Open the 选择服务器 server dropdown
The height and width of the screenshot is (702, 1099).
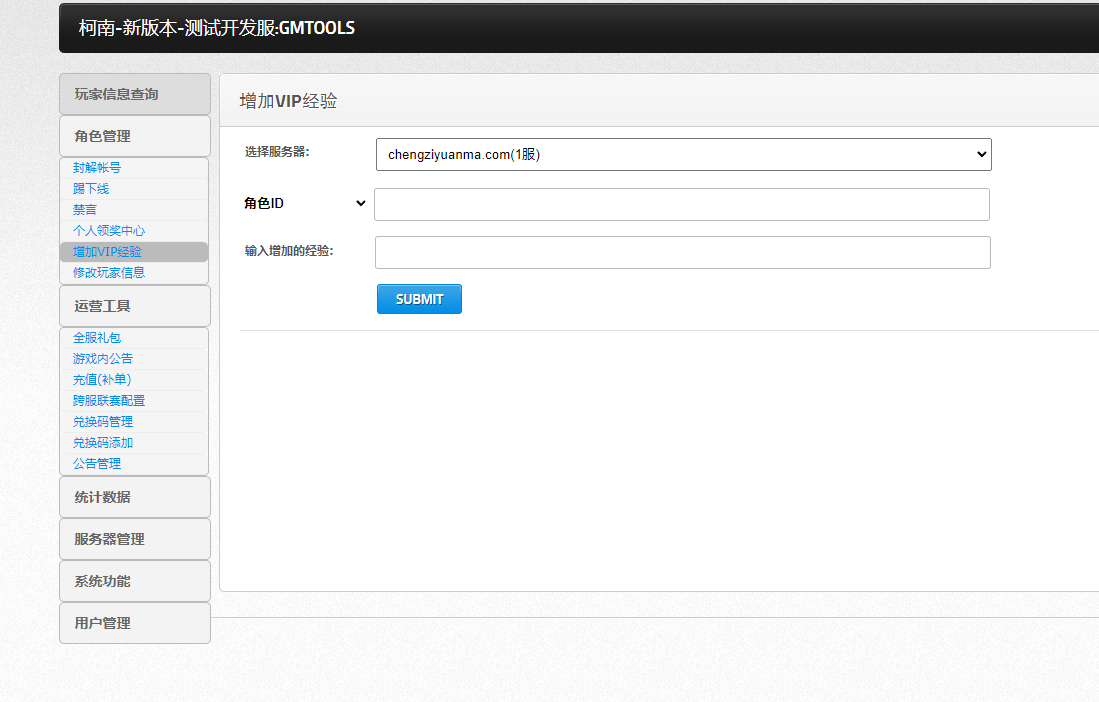pyautogui.click(x=683, y=154)
